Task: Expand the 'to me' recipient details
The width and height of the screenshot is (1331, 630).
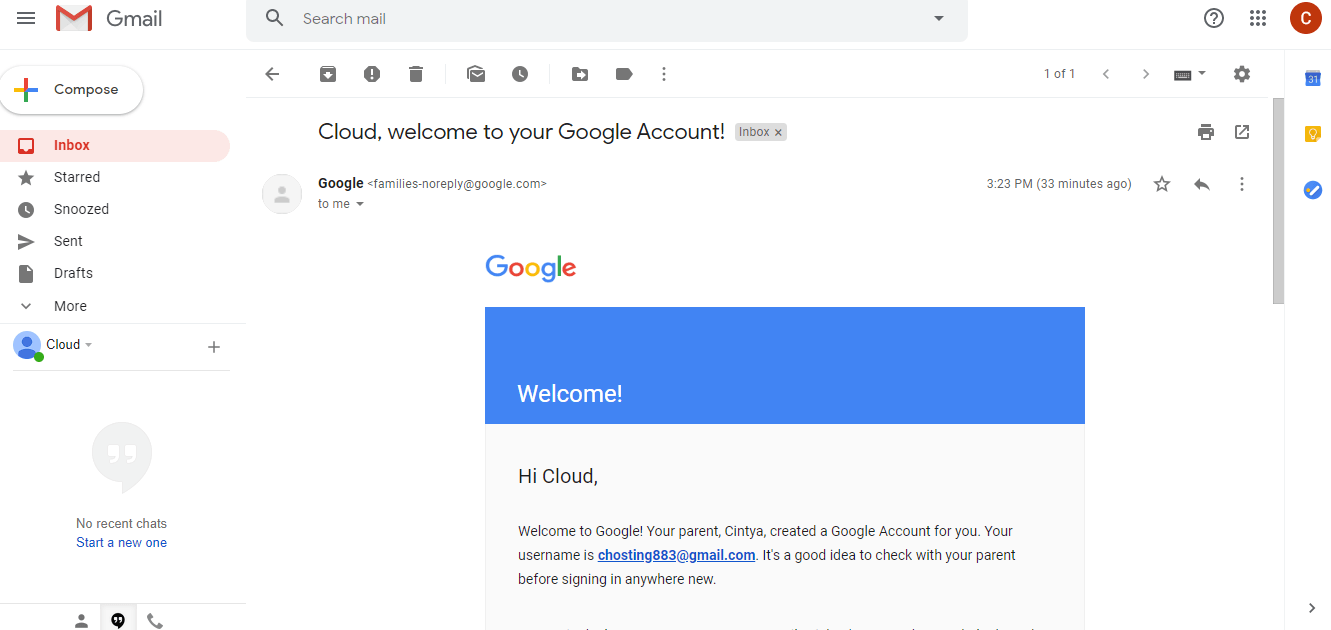Action: [x=360, y=204]
